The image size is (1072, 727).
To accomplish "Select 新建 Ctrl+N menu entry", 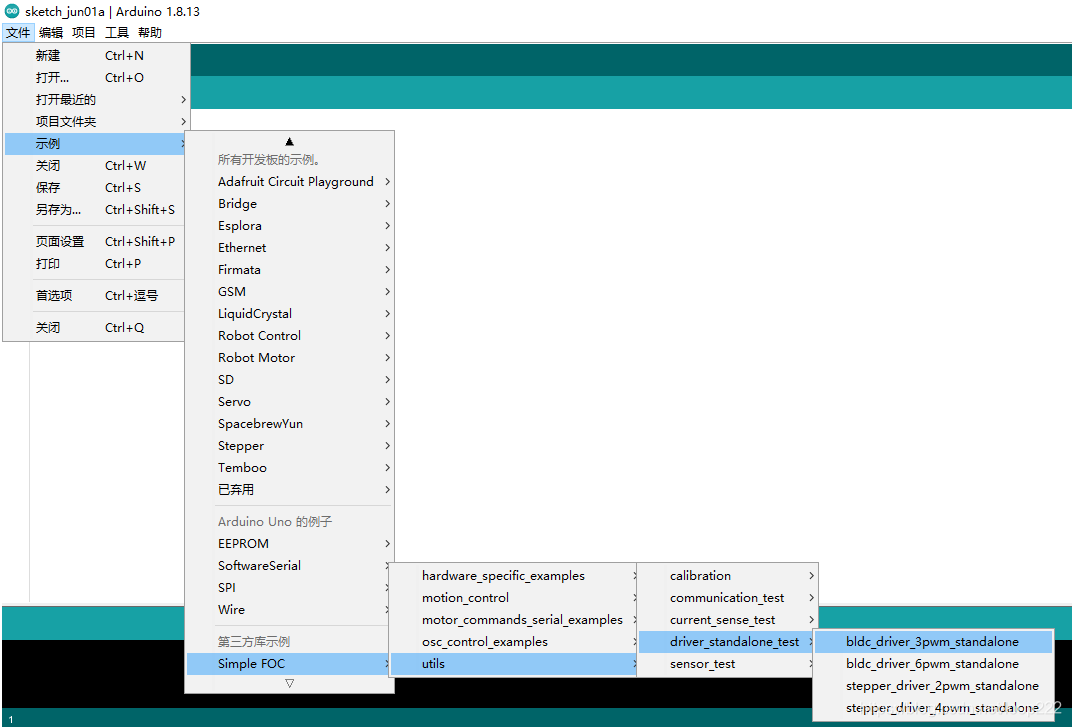I will click(x=96, y=55).
